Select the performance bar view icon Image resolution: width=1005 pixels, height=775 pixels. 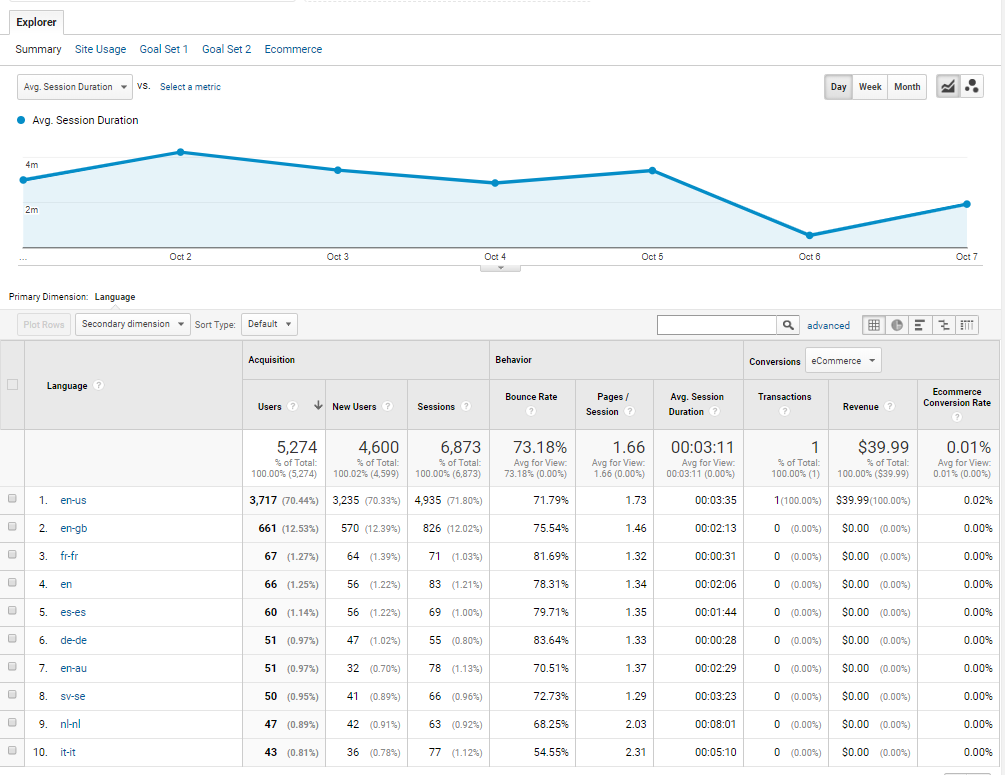pos(919,325)
